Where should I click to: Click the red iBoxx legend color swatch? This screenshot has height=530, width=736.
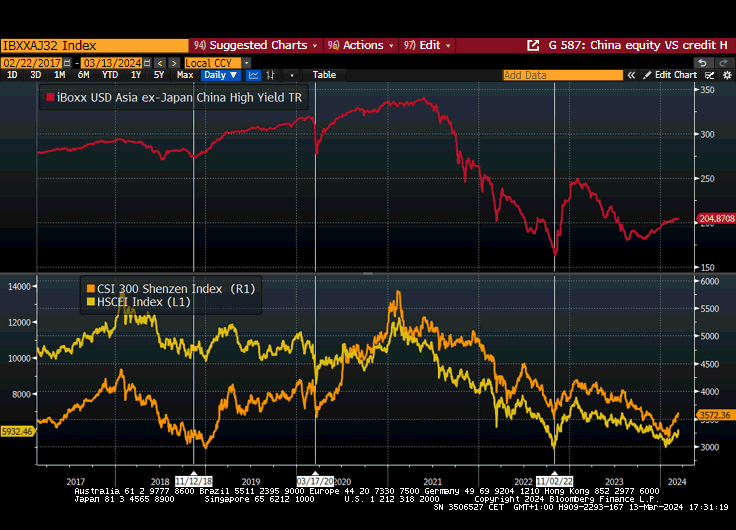(50, 98)
